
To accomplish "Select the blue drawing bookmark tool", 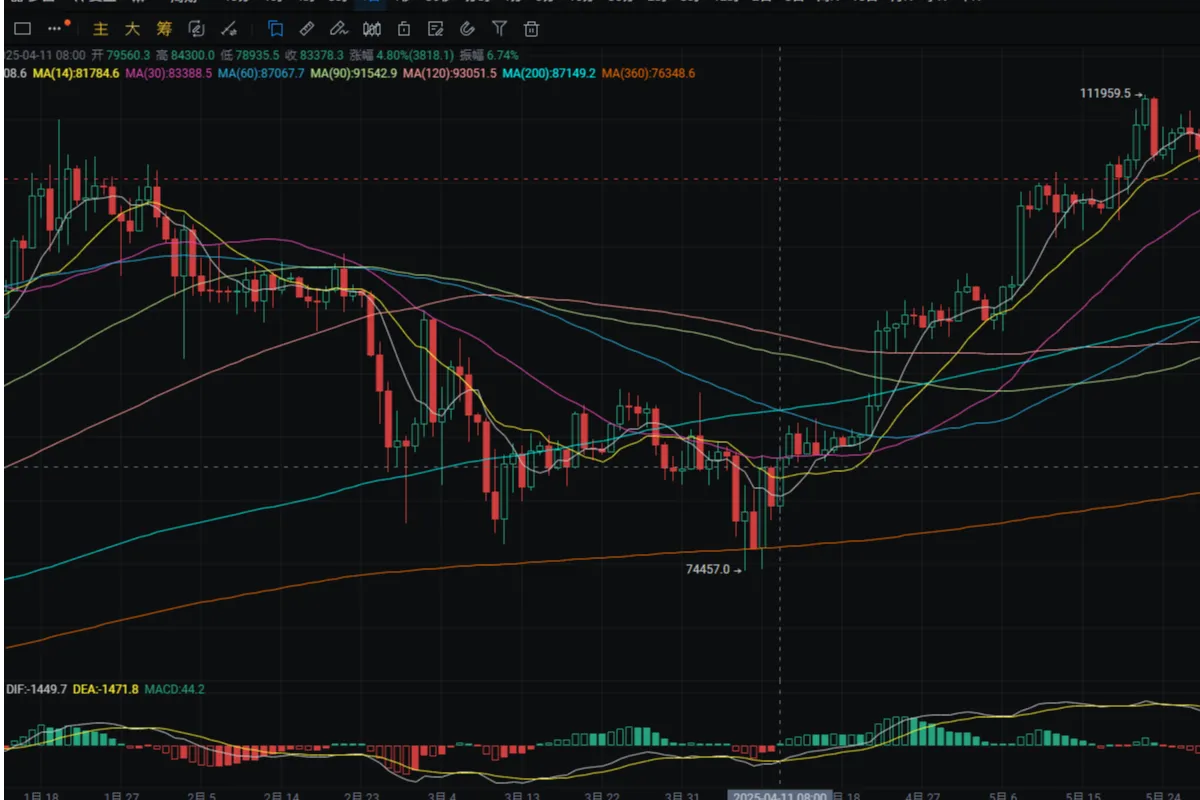I will click(275, 29).
